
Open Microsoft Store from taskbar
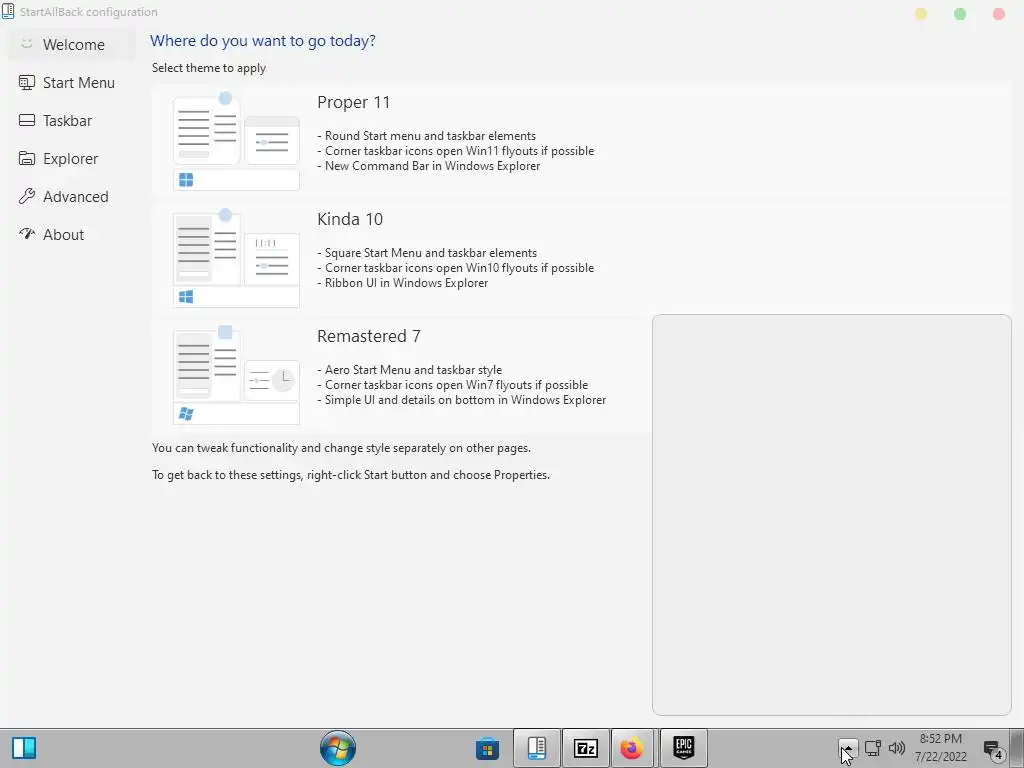tap(487, 748)
